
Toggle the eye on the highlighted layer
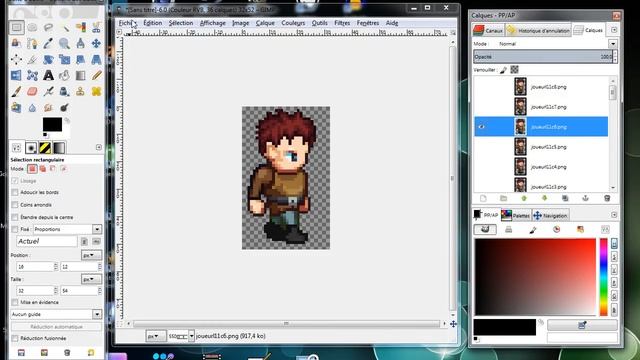(482, 127)
